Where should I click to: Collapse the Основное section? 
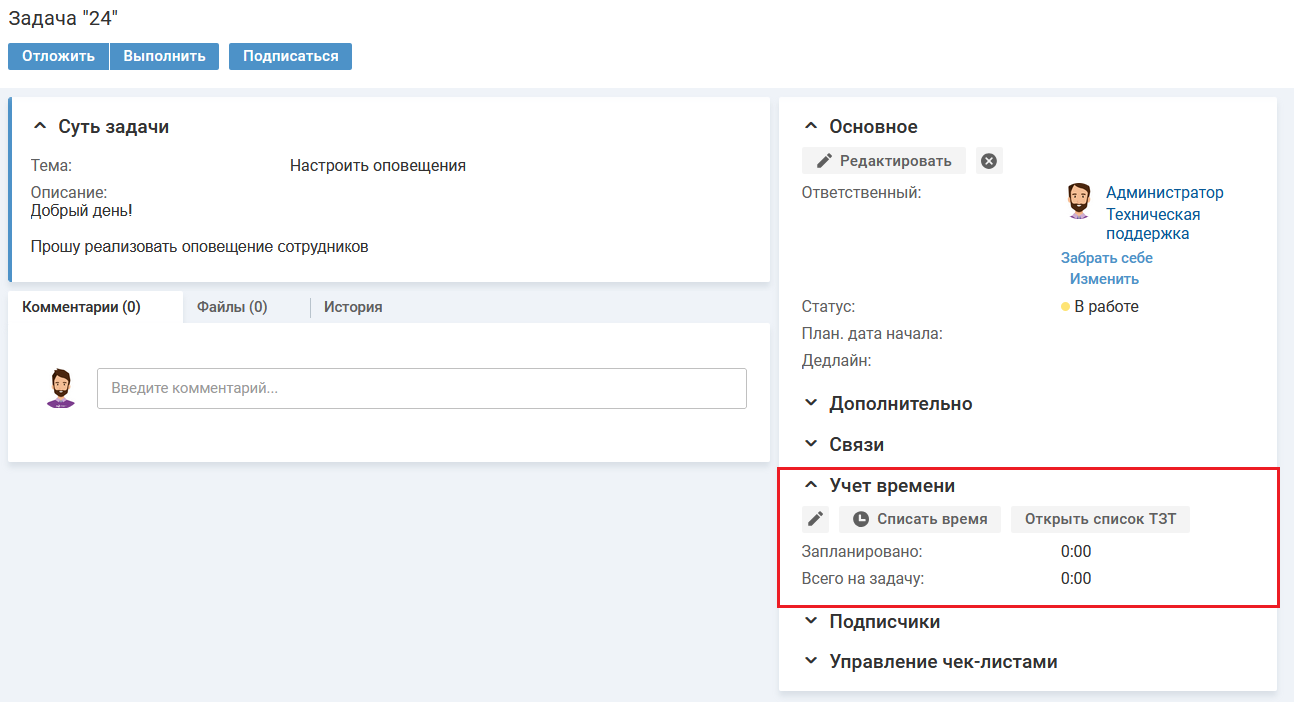click(811, 127)
